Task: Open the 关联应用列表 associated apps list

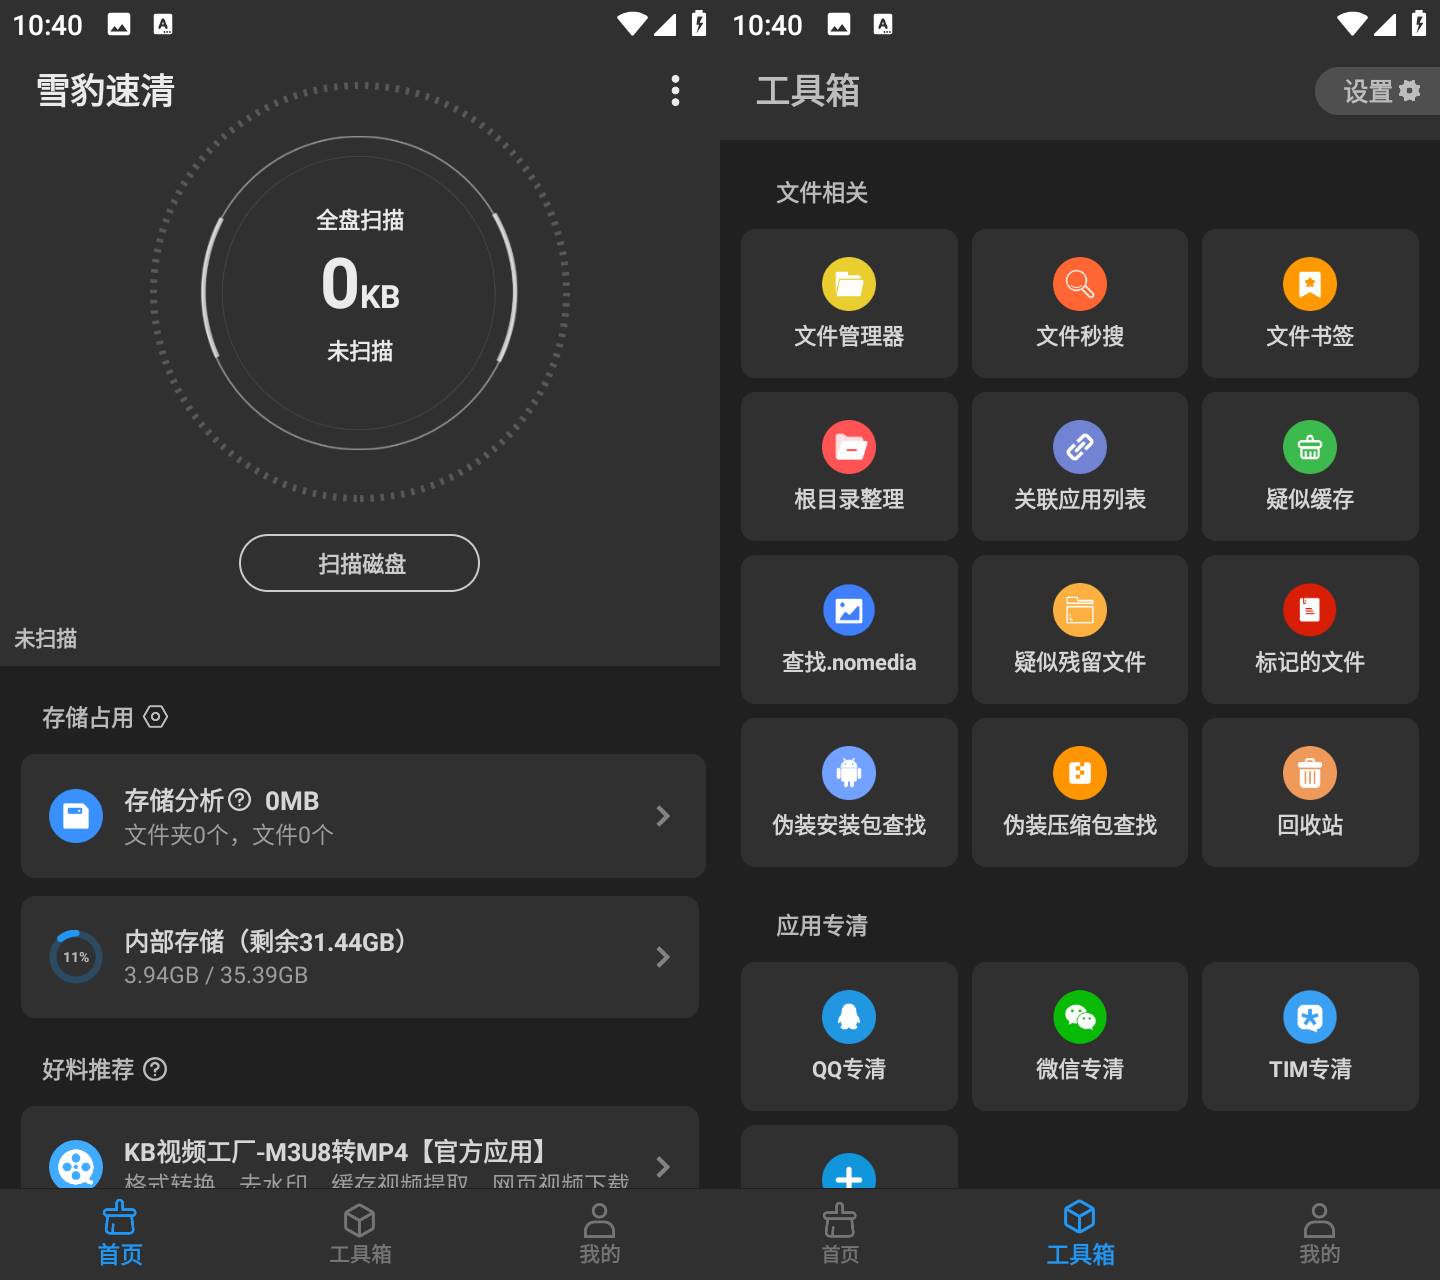Action: [1079, 466]
